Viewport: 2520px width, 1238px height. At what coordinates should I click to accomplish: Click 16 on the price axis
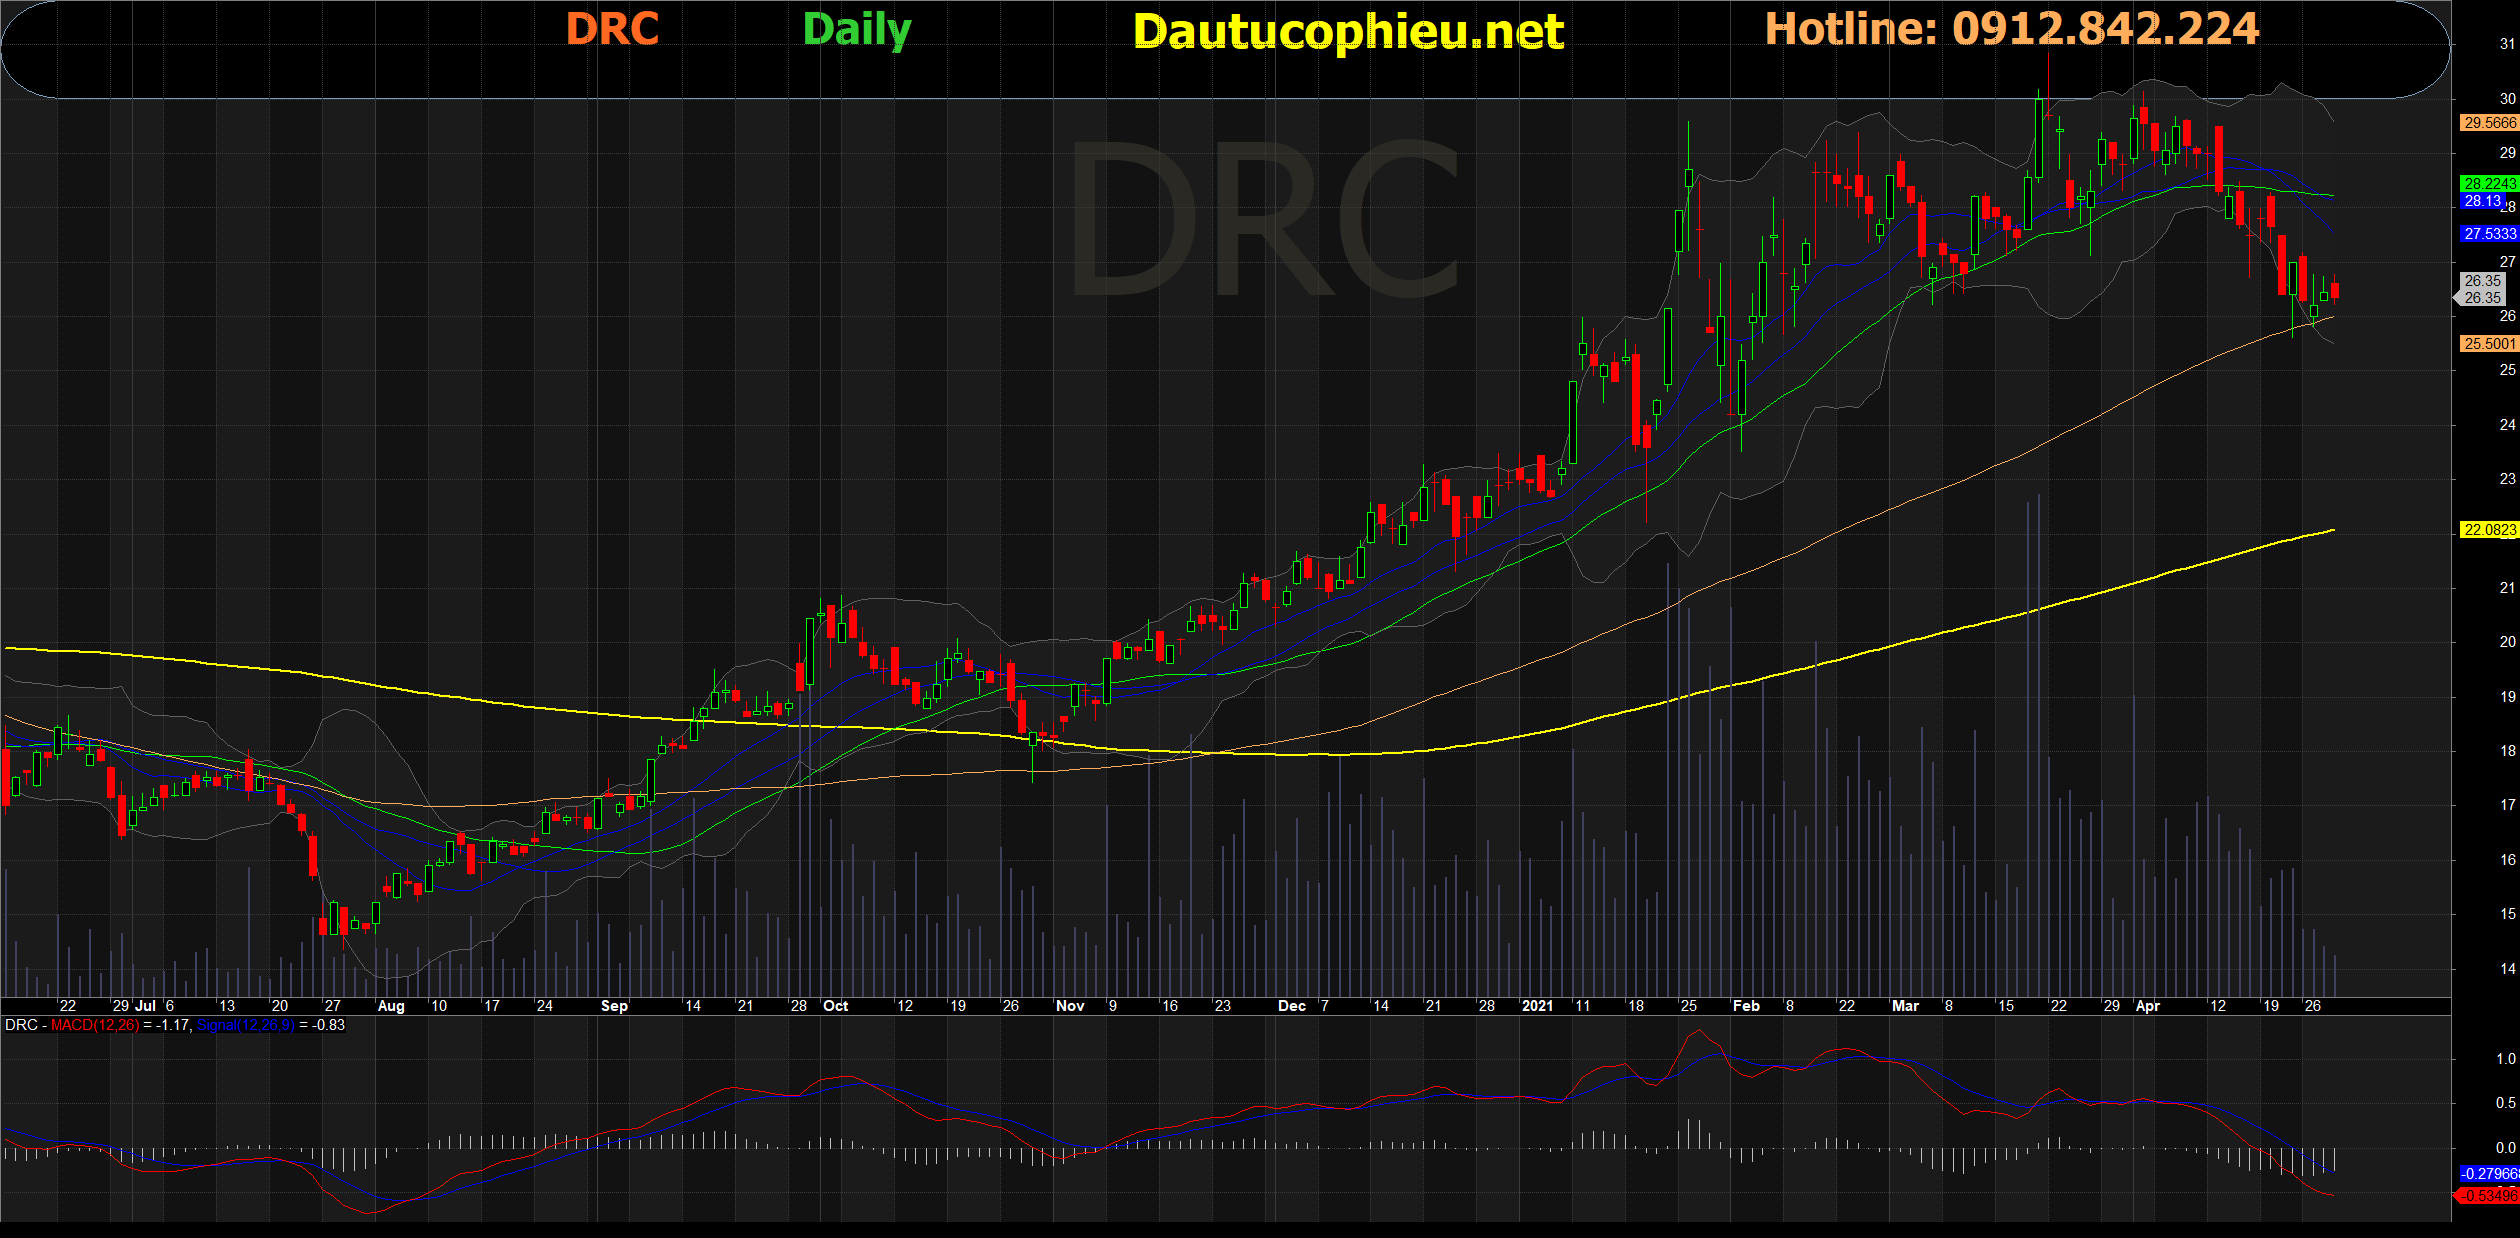coord(2507,860)
